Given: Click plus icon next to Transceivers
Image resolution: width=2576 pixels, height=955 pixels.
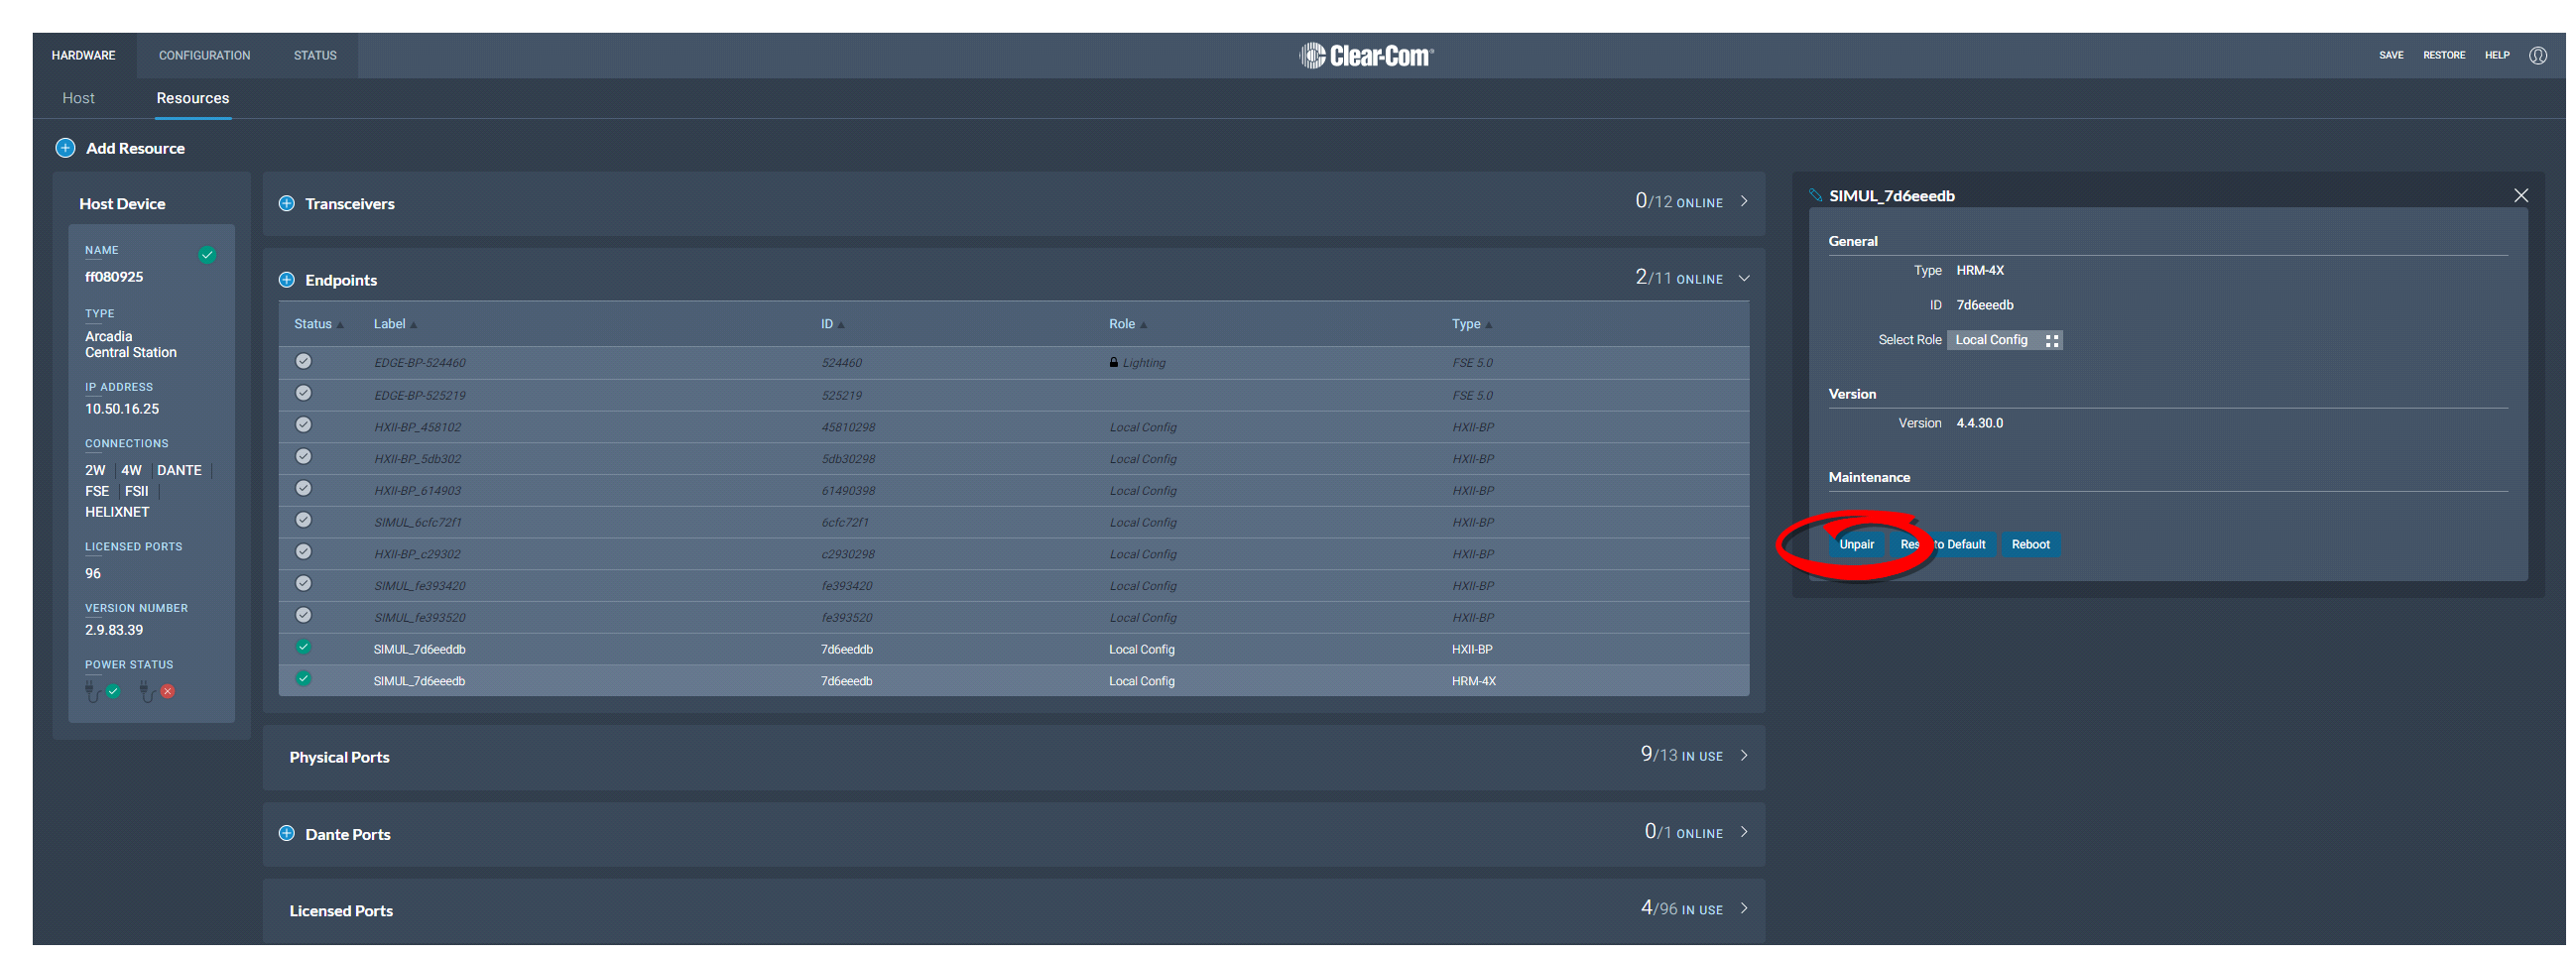Looking at the screenshot, I should [286, 203].
